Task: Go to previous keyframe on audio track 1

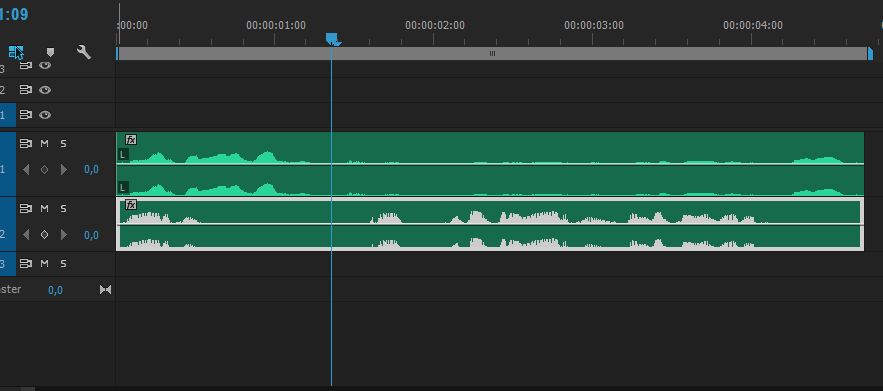Action: pyautogui.click(x=26, y=169)
